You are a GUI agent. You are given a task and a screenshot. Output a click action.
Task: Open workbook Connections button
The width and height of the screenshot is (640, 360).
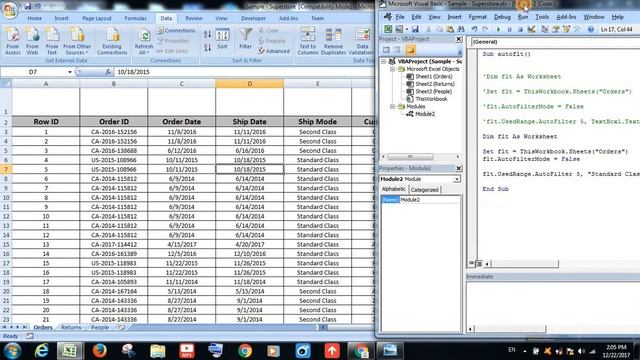point(176,31)
